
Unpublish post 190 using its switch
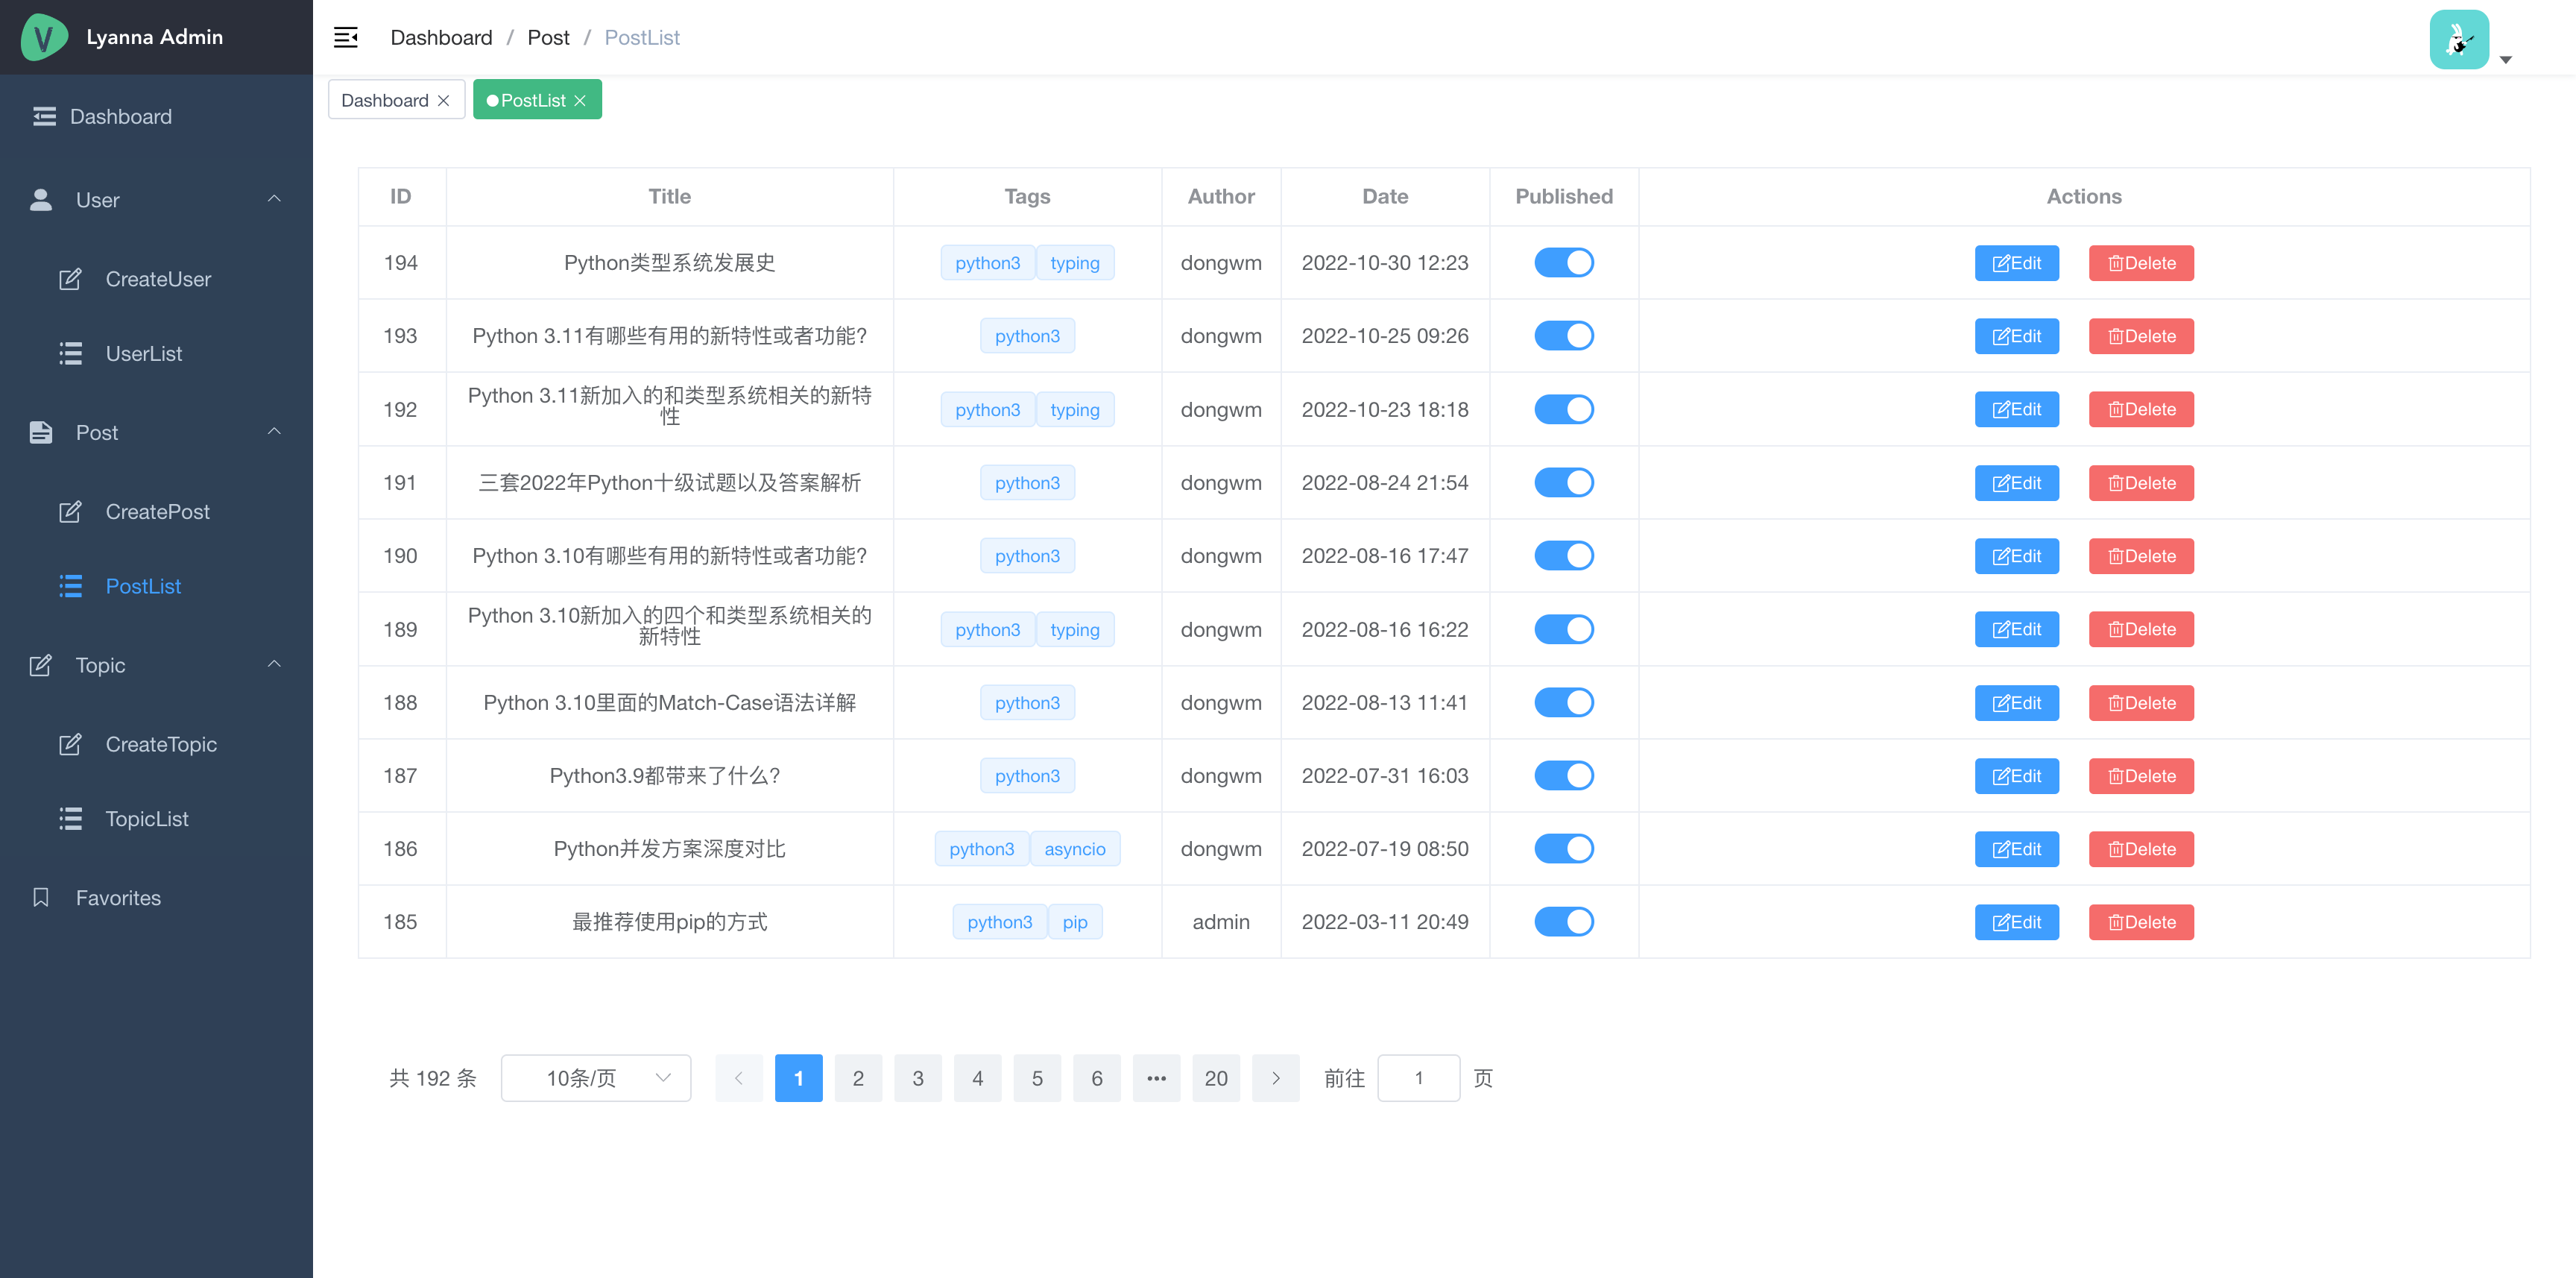pyautogui.click(x=1563, y=555)
